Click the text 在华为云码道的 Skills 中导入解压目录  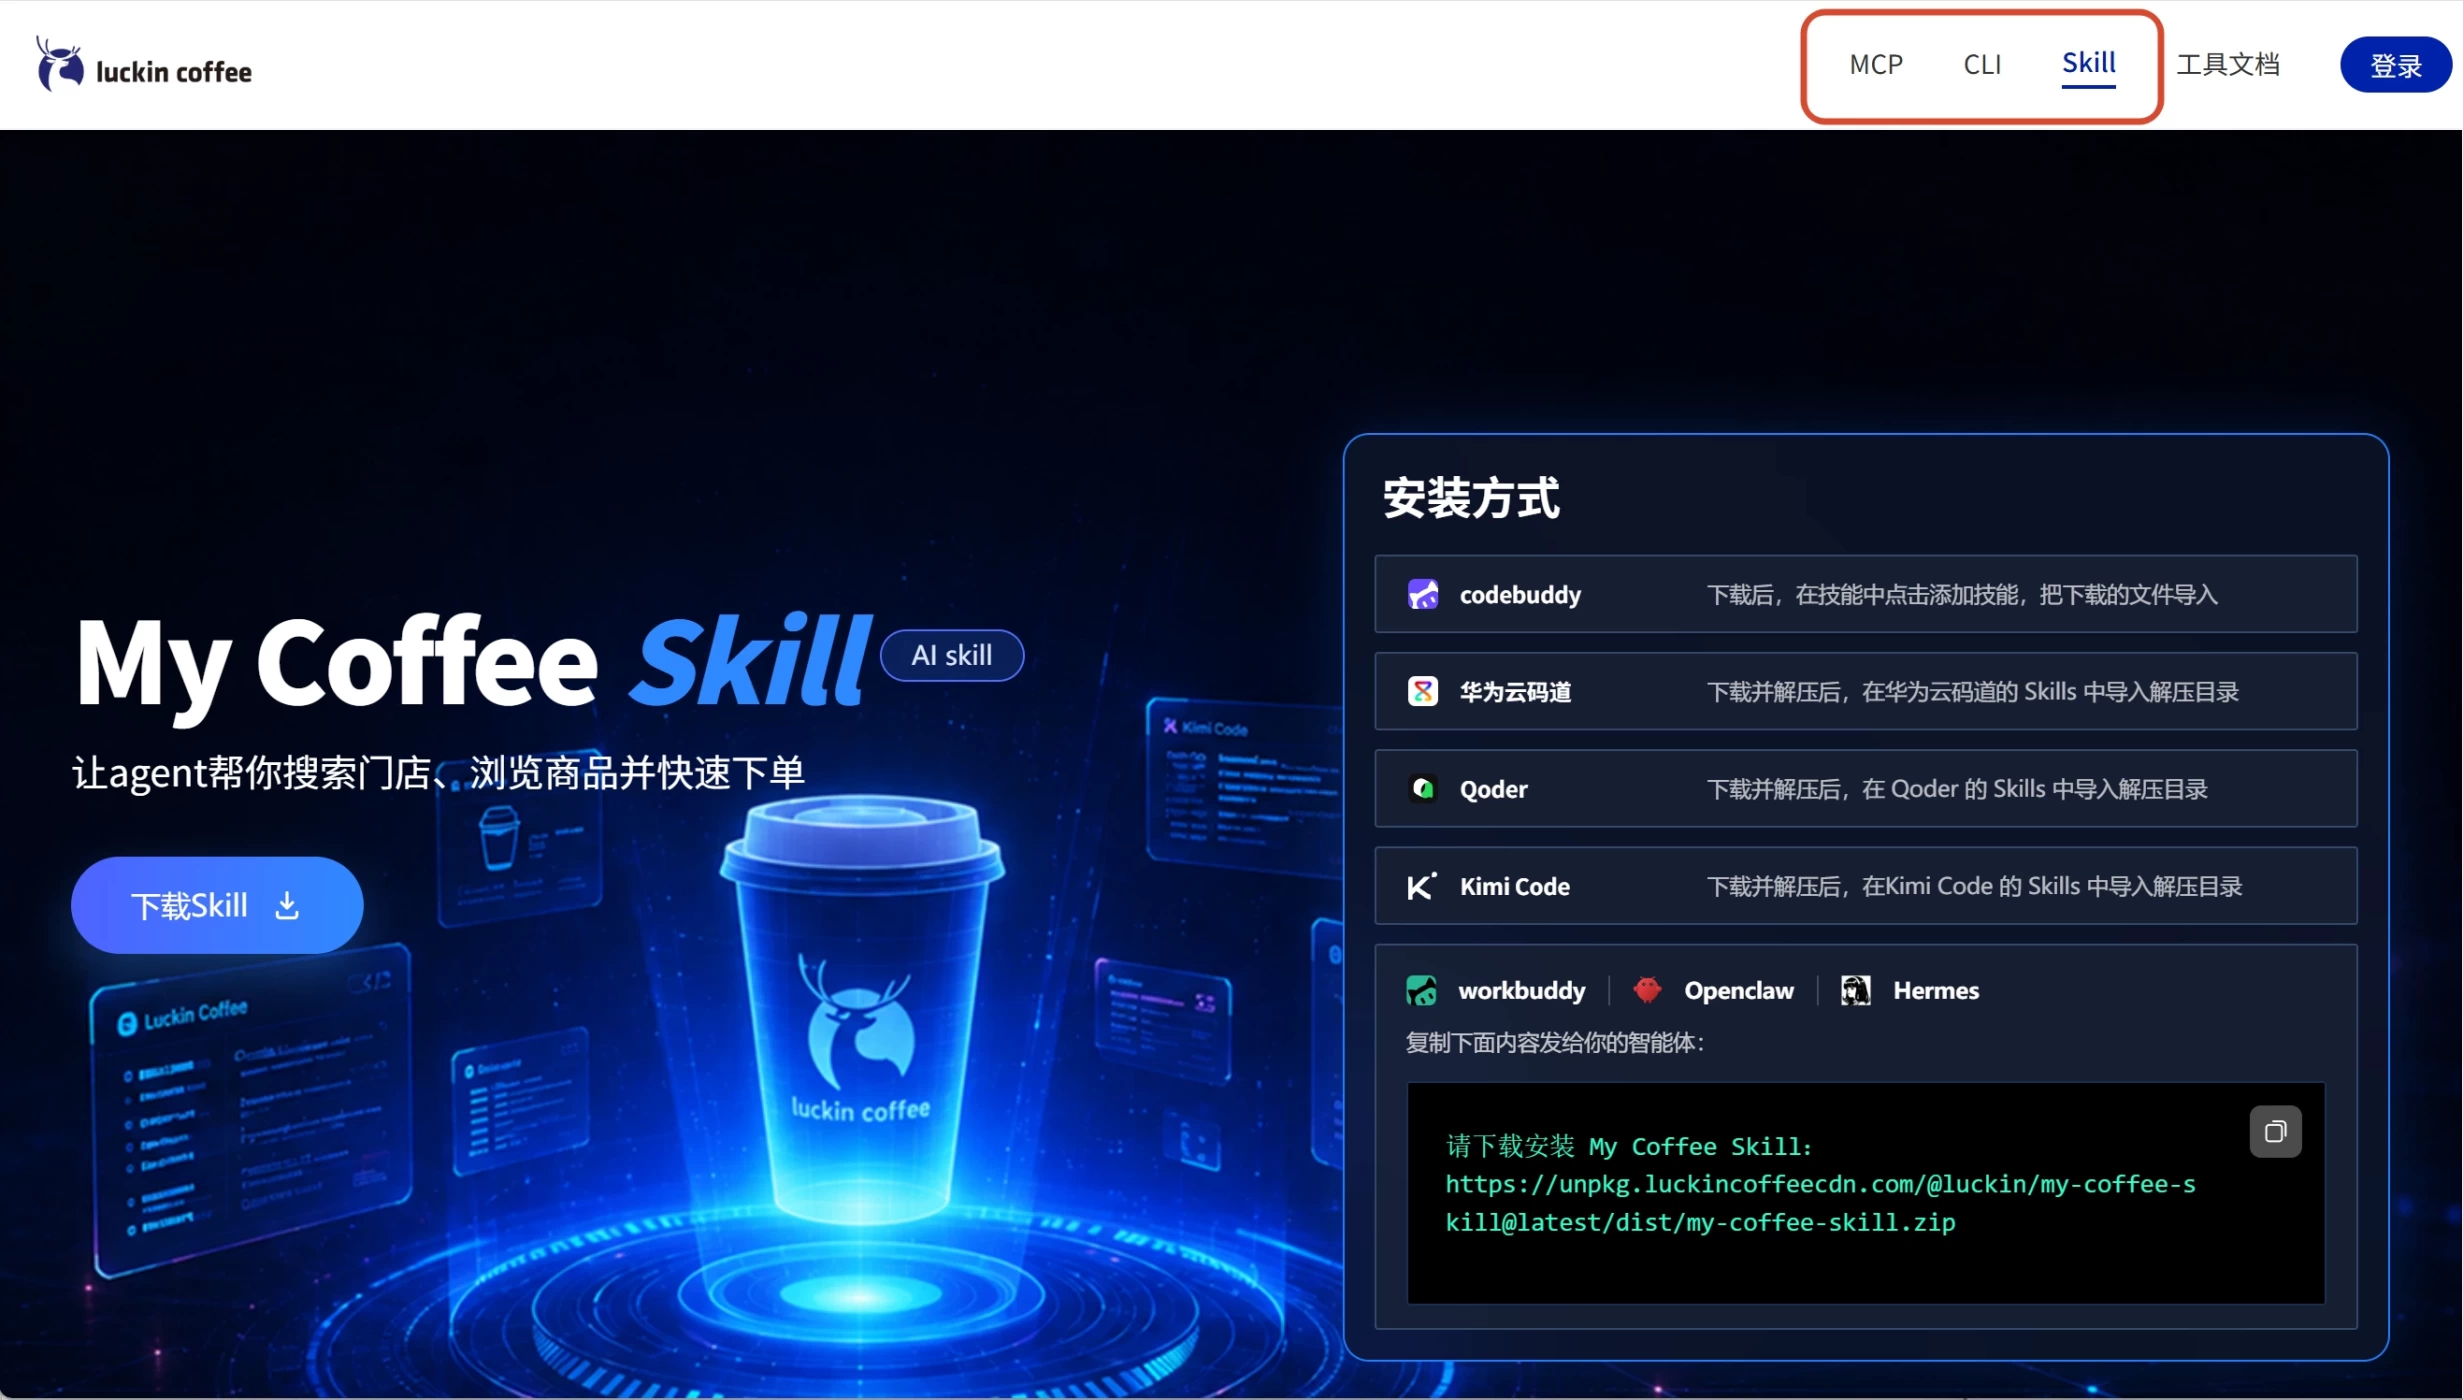[x=2050, y=692]
